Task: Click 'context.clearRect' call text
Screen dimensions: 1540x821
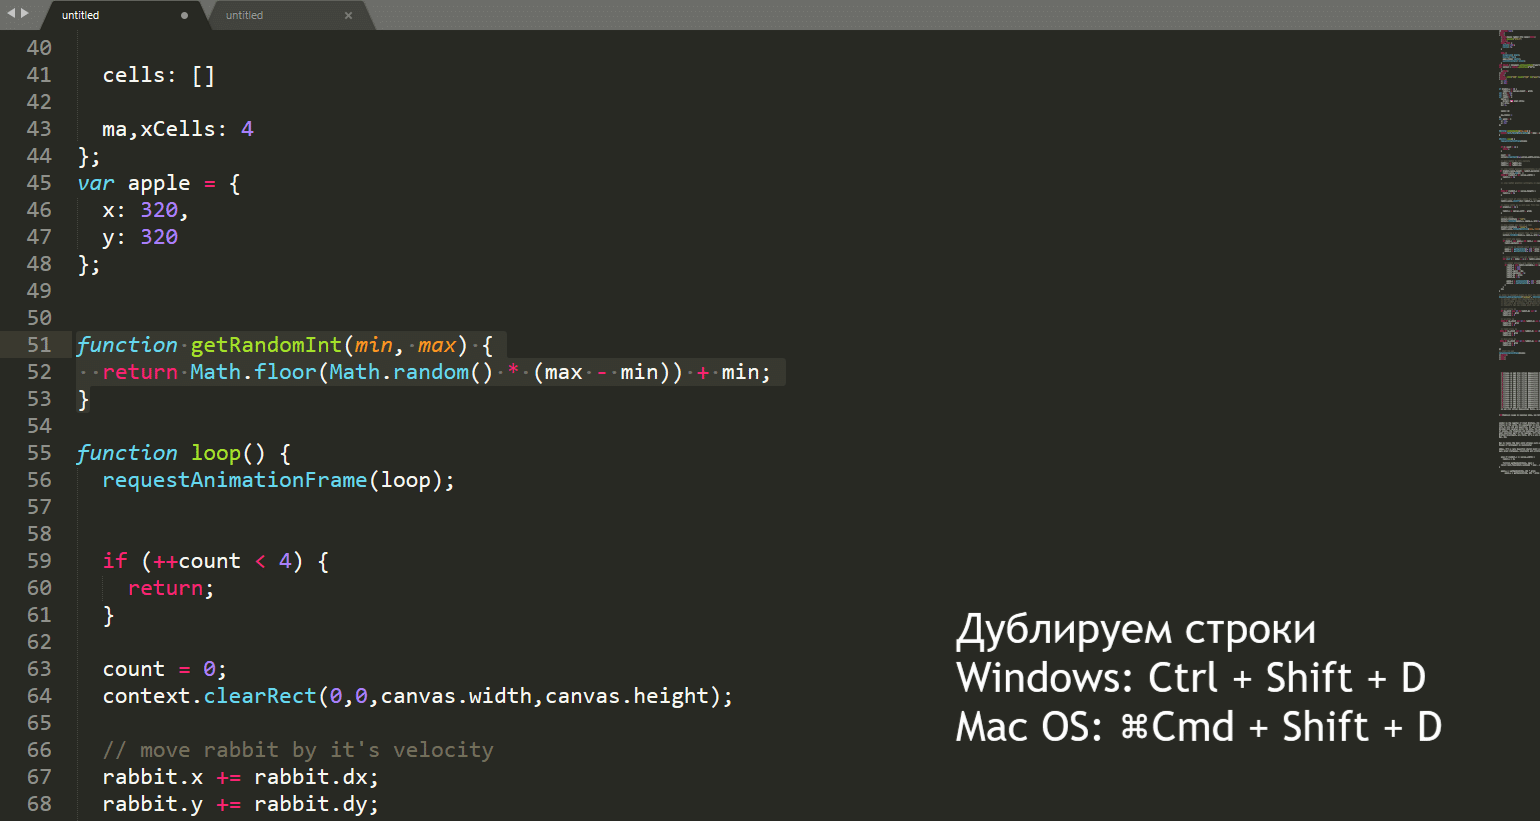Action: coord(209,696)
